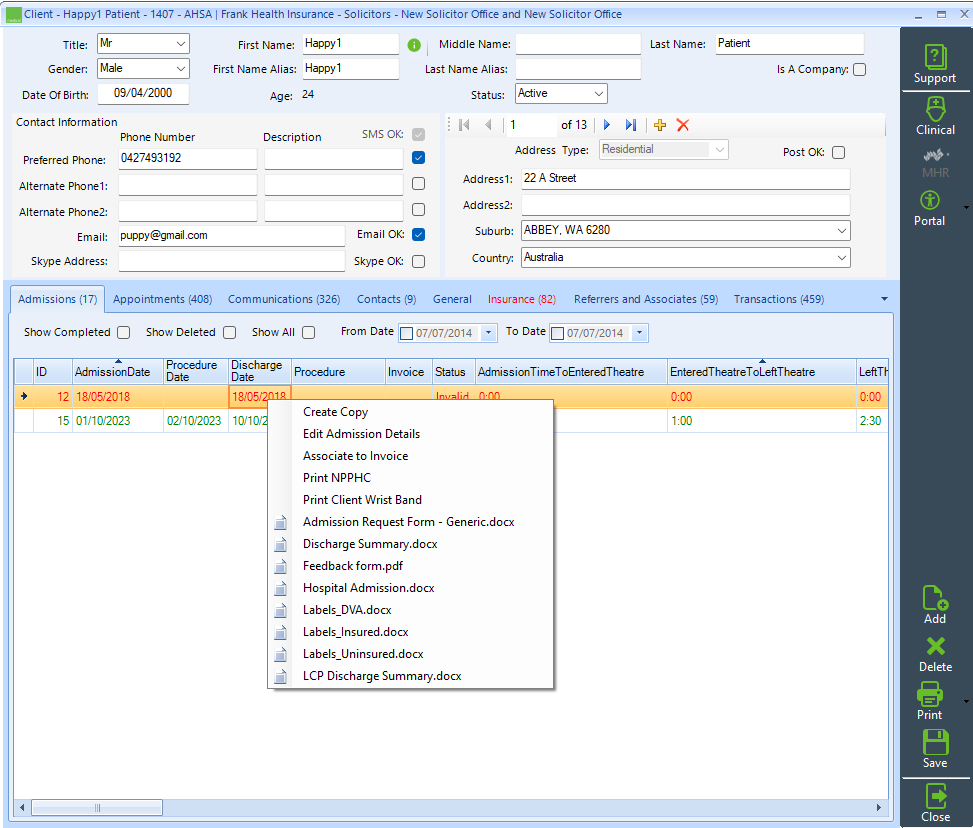Viewport: 973px width, 828px height.
Task: Sort by the AdmissionDate column header
Action: pyautogui.click(x=118, y=372)
